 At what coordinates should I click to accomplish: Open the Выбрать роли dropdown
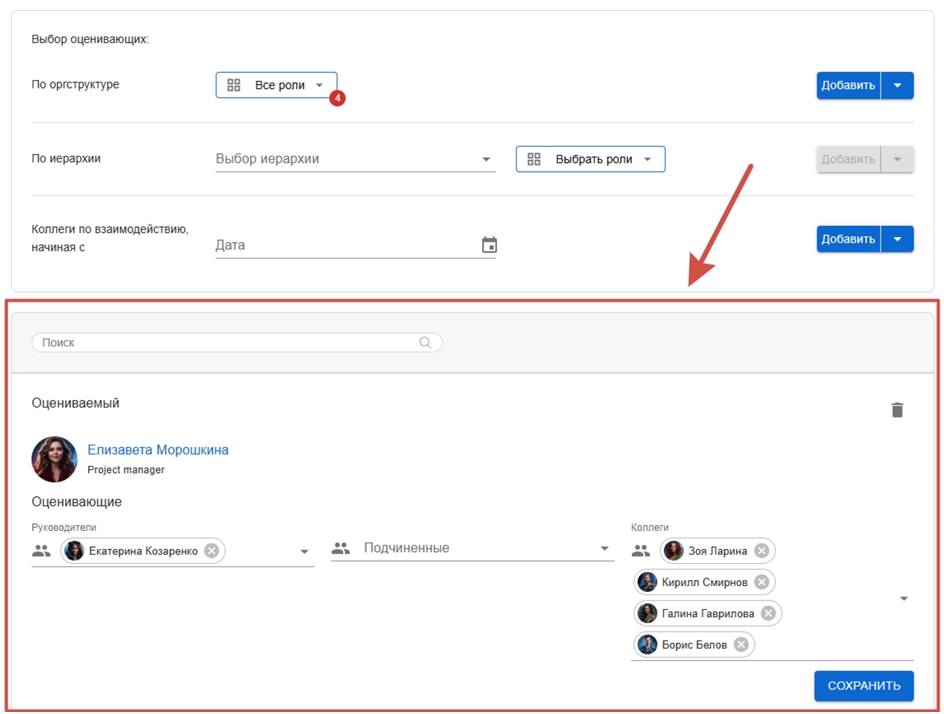coord(590,159)
